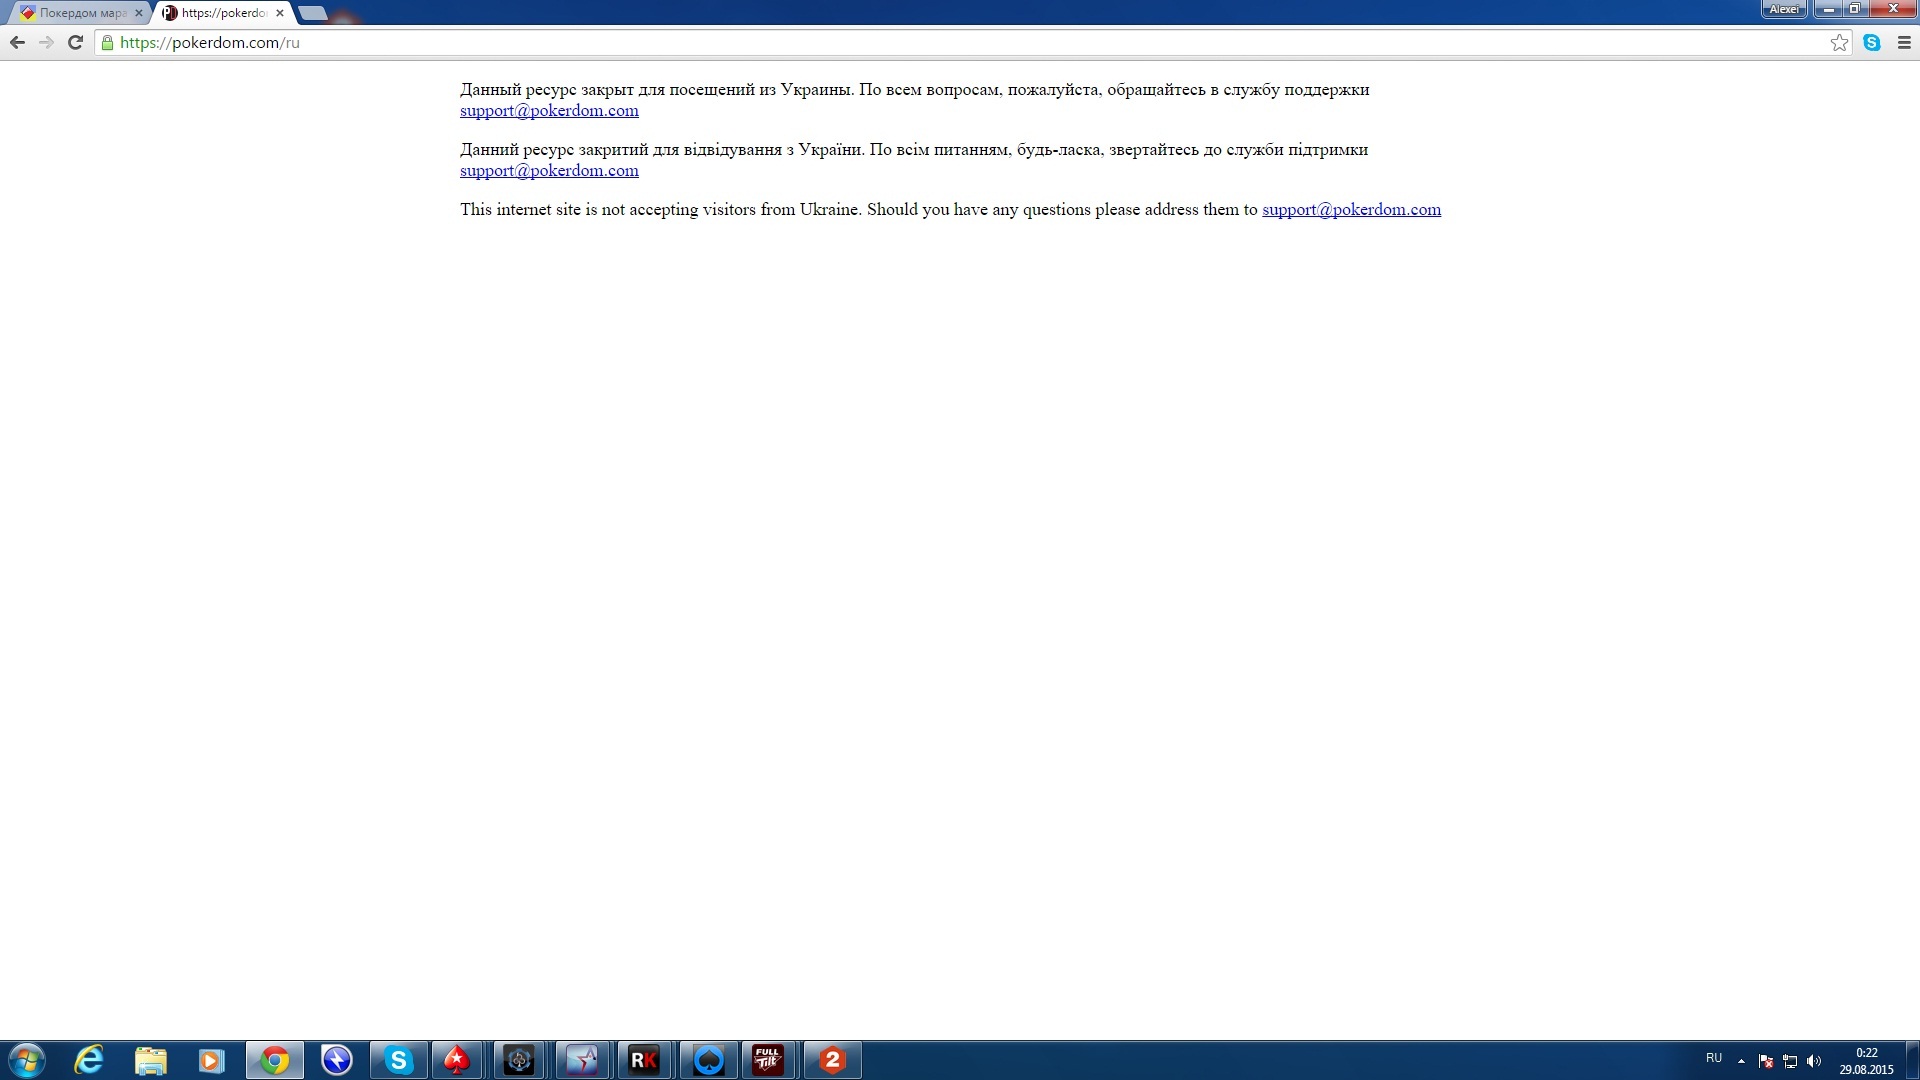Viewport: 1920px width, 1080px height.
Task: Restore down the Chrome window
Action: pyautogui.click(x=1855, y=9)
